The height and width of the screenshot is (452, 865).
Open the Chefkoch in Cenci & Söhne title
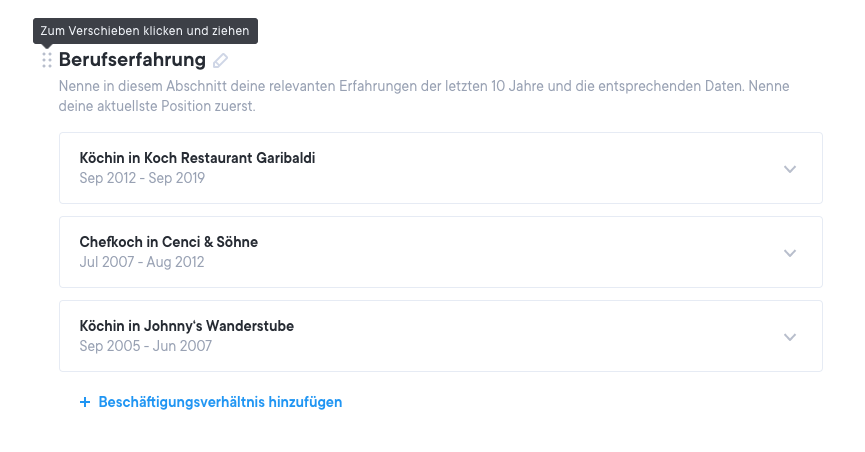168,242
